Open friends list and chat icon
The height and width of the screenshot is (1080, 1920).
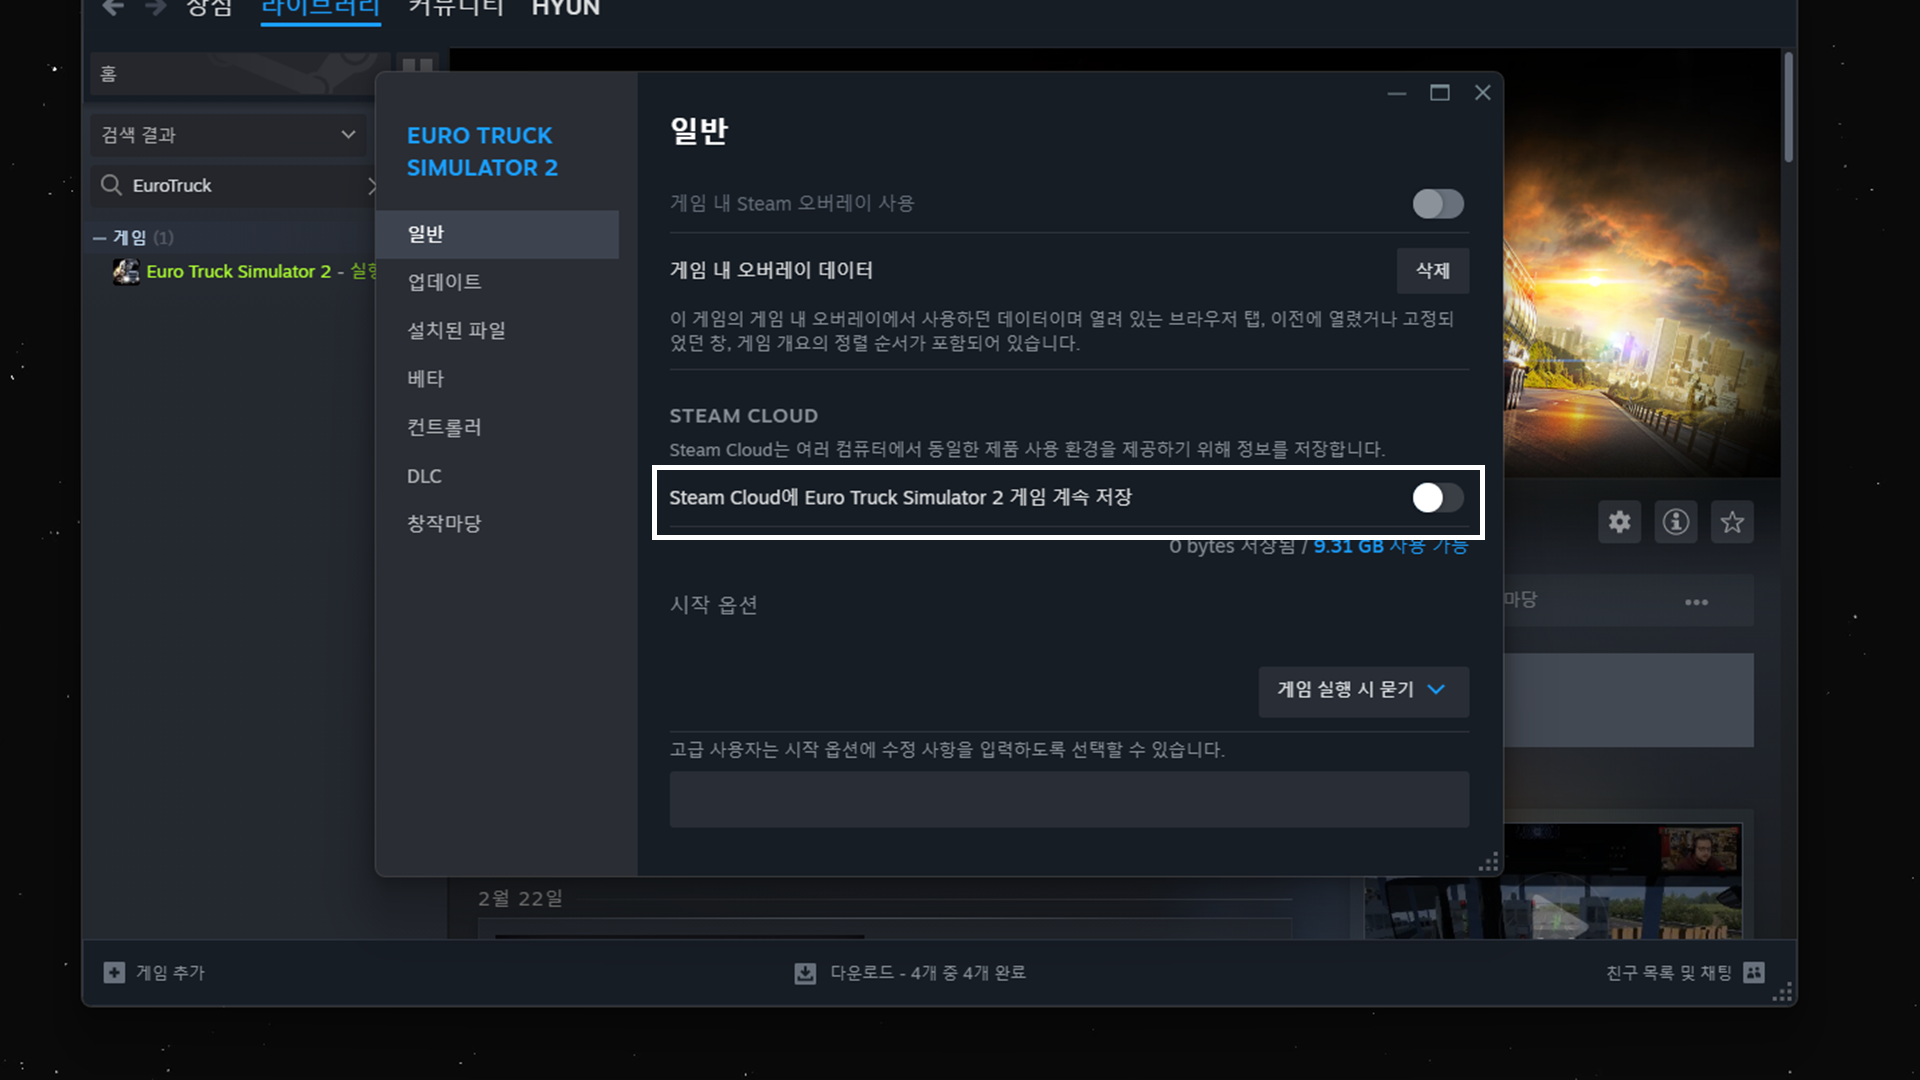[x=1754, y=972]
